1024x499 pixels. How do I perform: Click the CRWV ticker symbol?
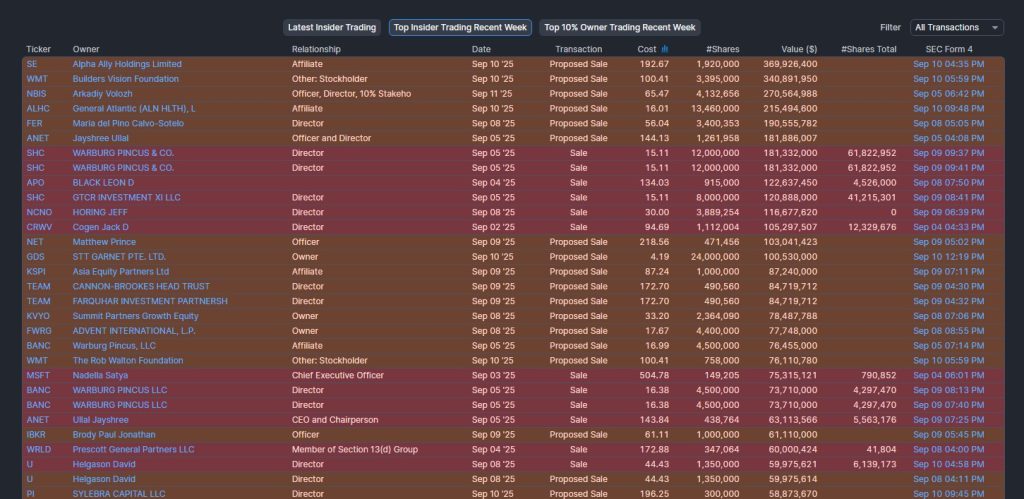coord(39,227)
